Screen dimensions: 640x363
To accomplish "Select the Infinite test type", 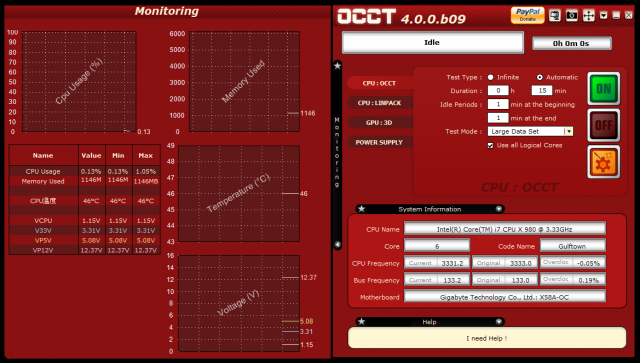I will [x=491, y=77].
